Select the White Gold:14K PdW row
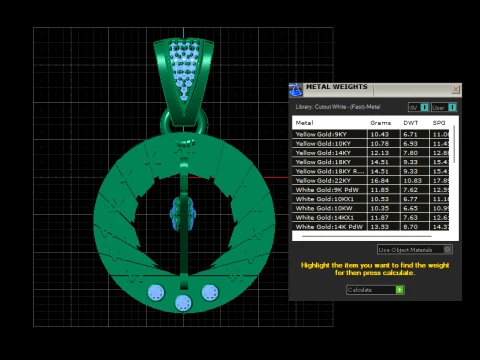The height and width of the screenshot is (360, 480). pyautogui.click(x=371, y=227)
